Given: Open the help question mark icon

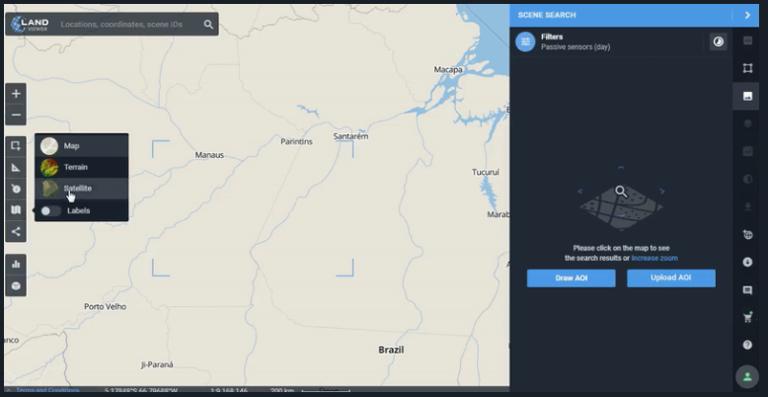Looking at the screenshot, I should 747,345.
